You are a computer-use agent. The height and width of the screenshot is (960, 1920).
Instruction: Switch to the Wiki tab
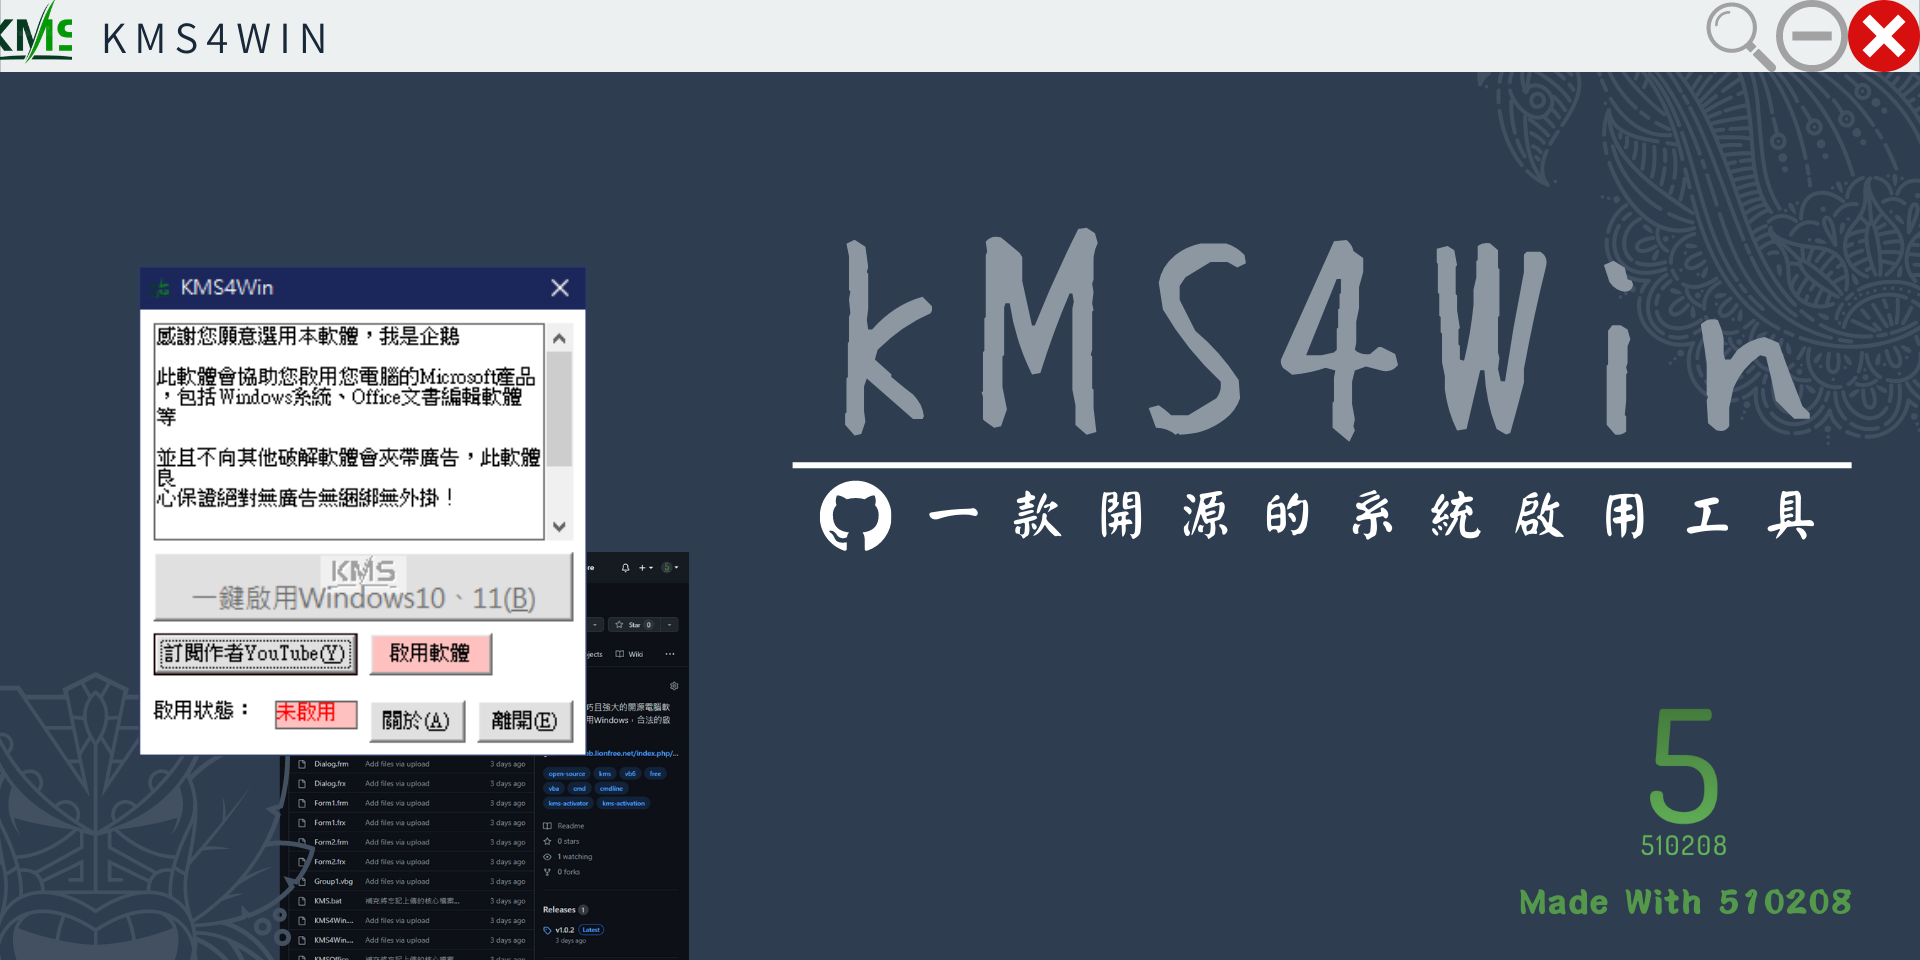[x=632, y=654]
